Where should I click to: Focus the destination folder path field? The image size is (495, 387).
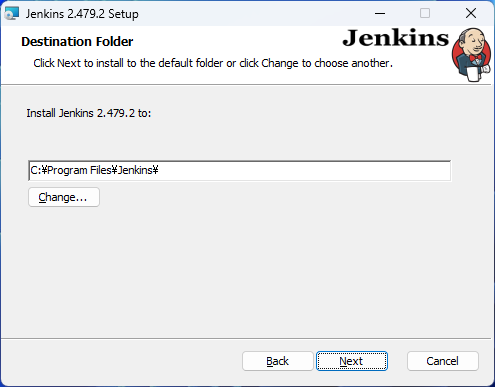point(240,171)
